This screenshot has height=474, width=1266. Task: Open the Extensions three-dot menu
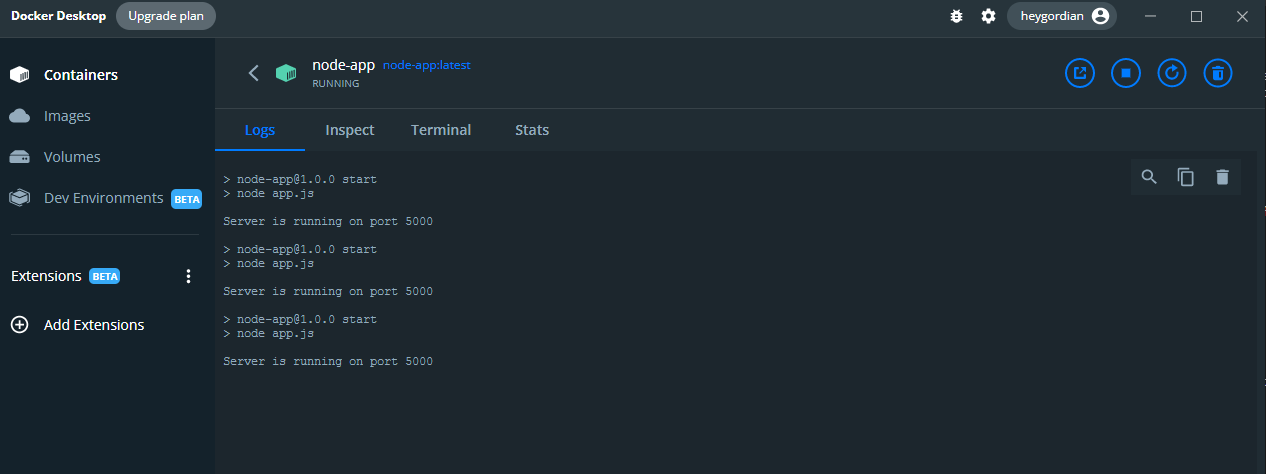pyautogui.click(x=188, y=276)
